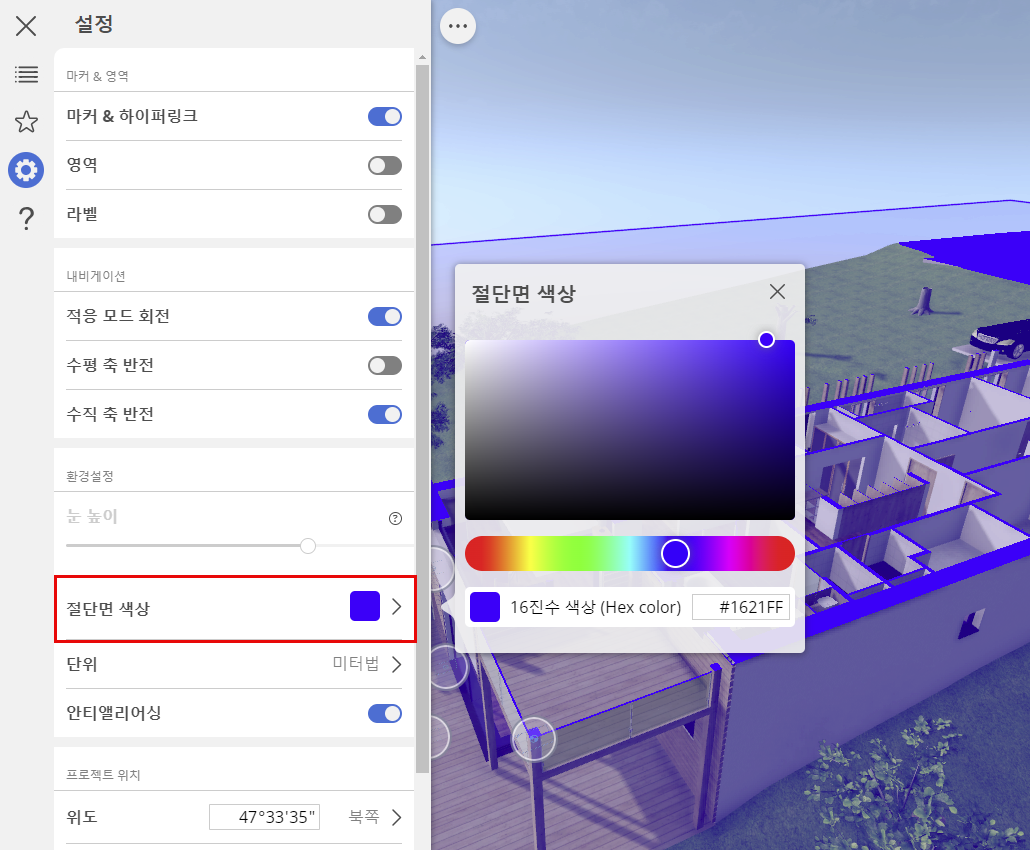
Task: Toggle 마커 & 하이퍼링크 switch off
Action: pos(385,116)
